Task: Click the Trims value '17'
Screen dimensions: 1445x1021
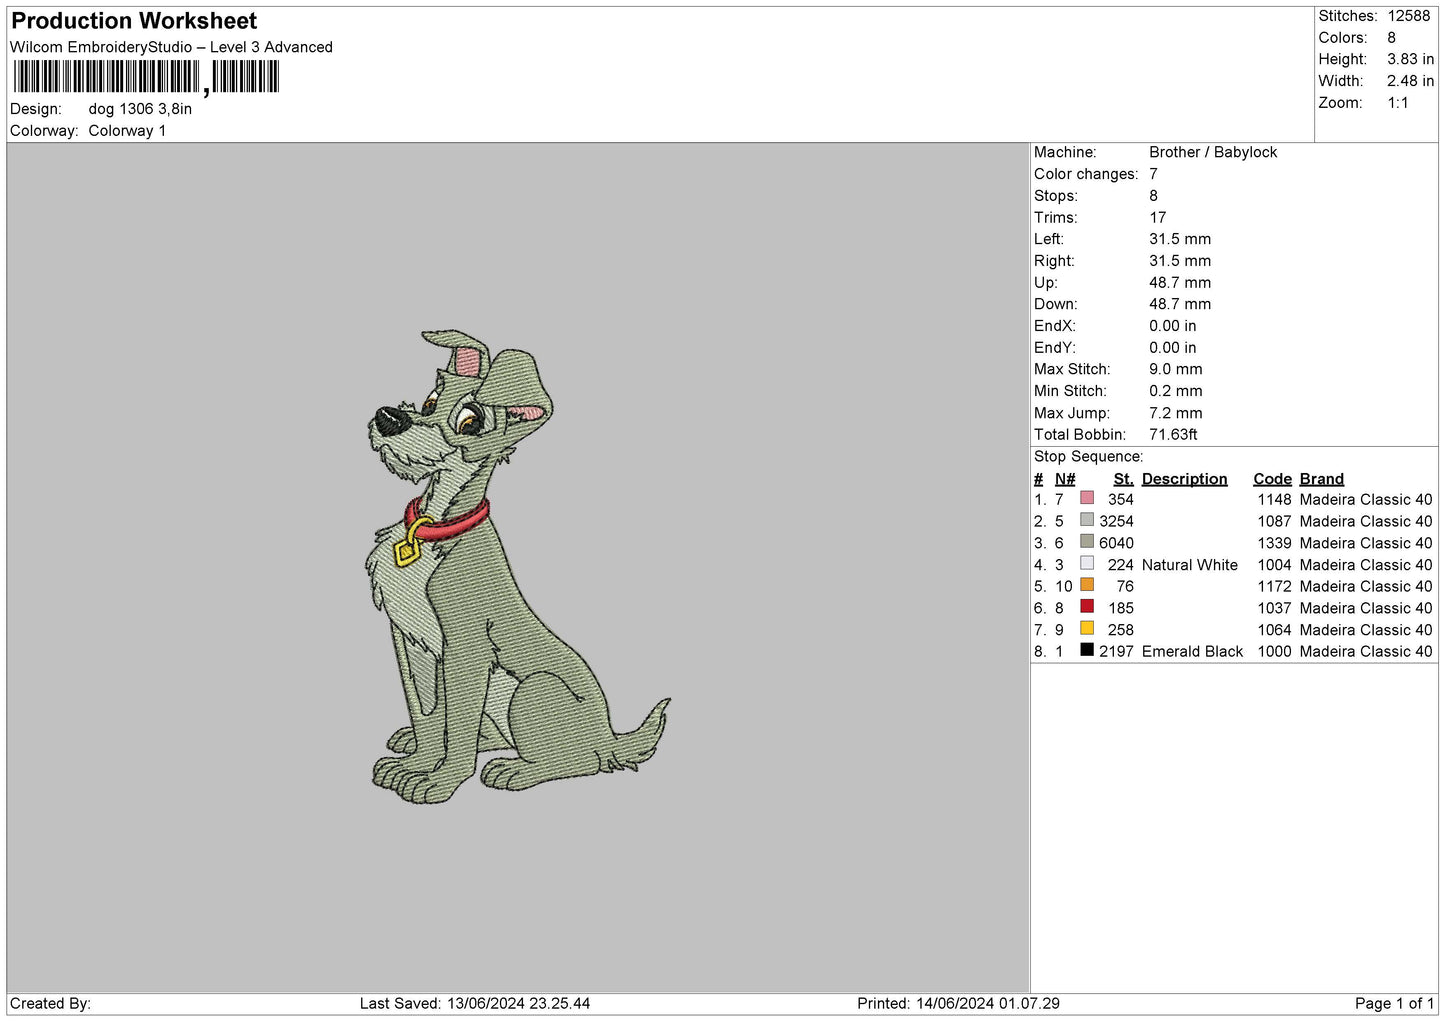Action: [x=1158, y=217]
